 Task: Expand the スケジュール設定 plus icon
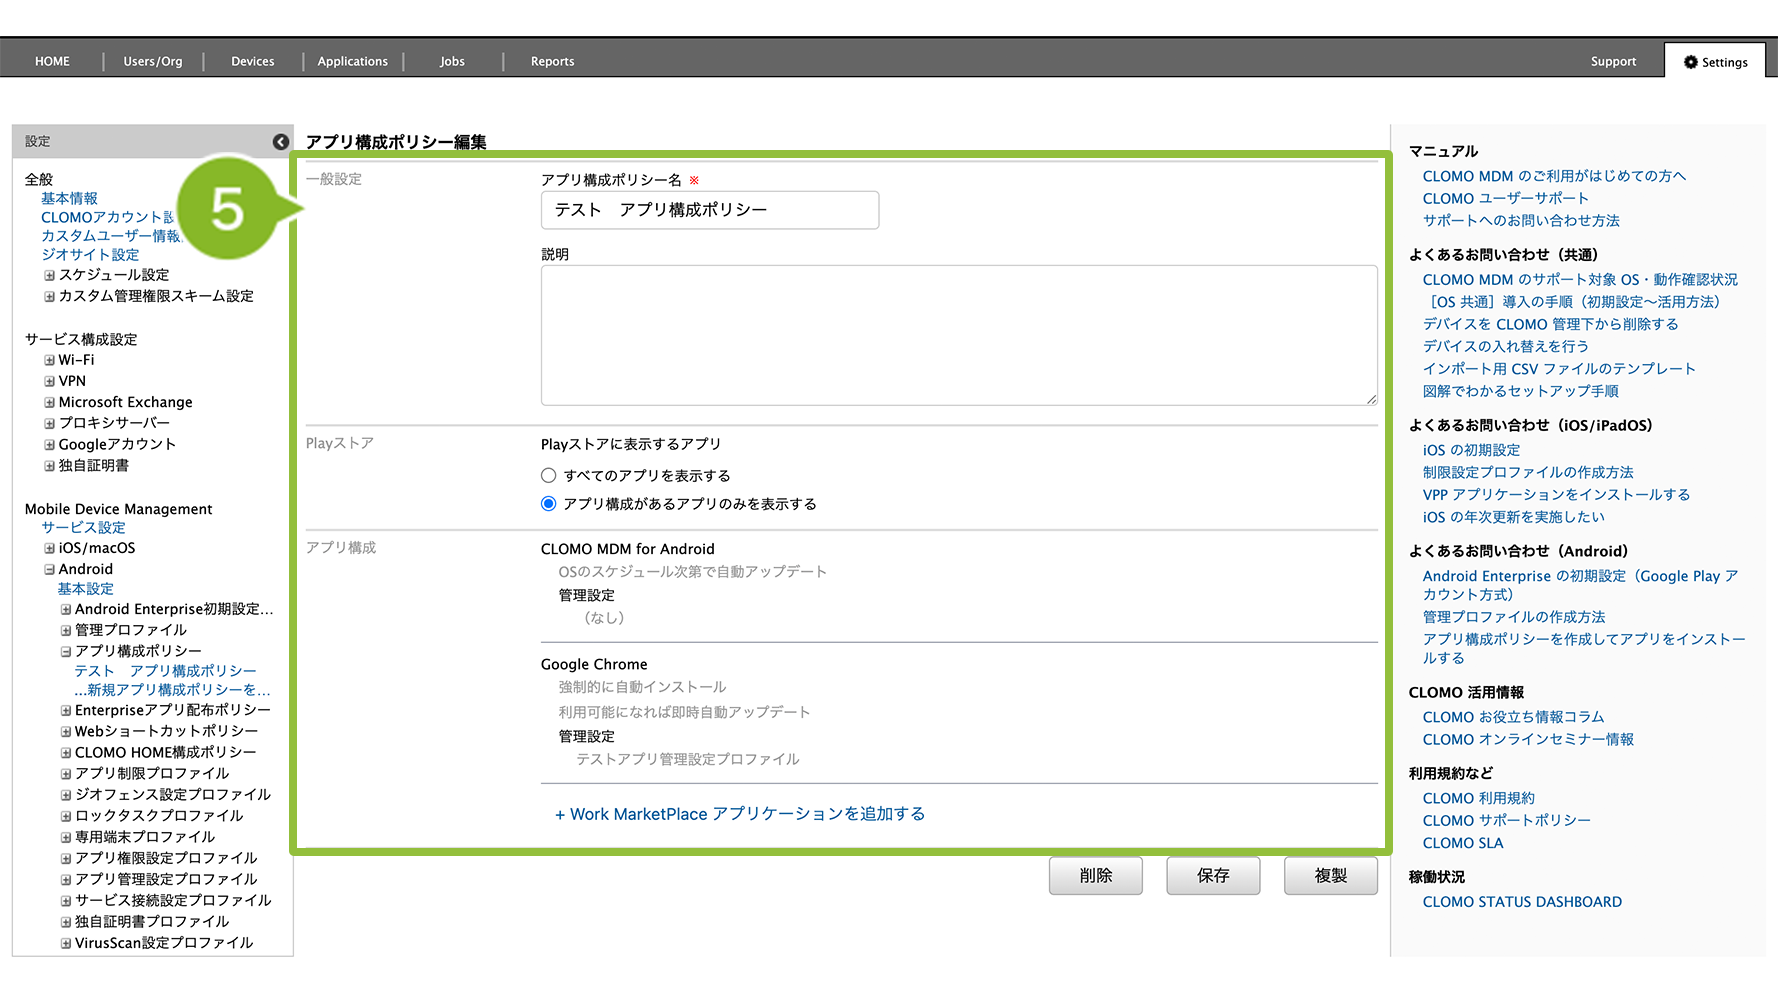(49, 275)
